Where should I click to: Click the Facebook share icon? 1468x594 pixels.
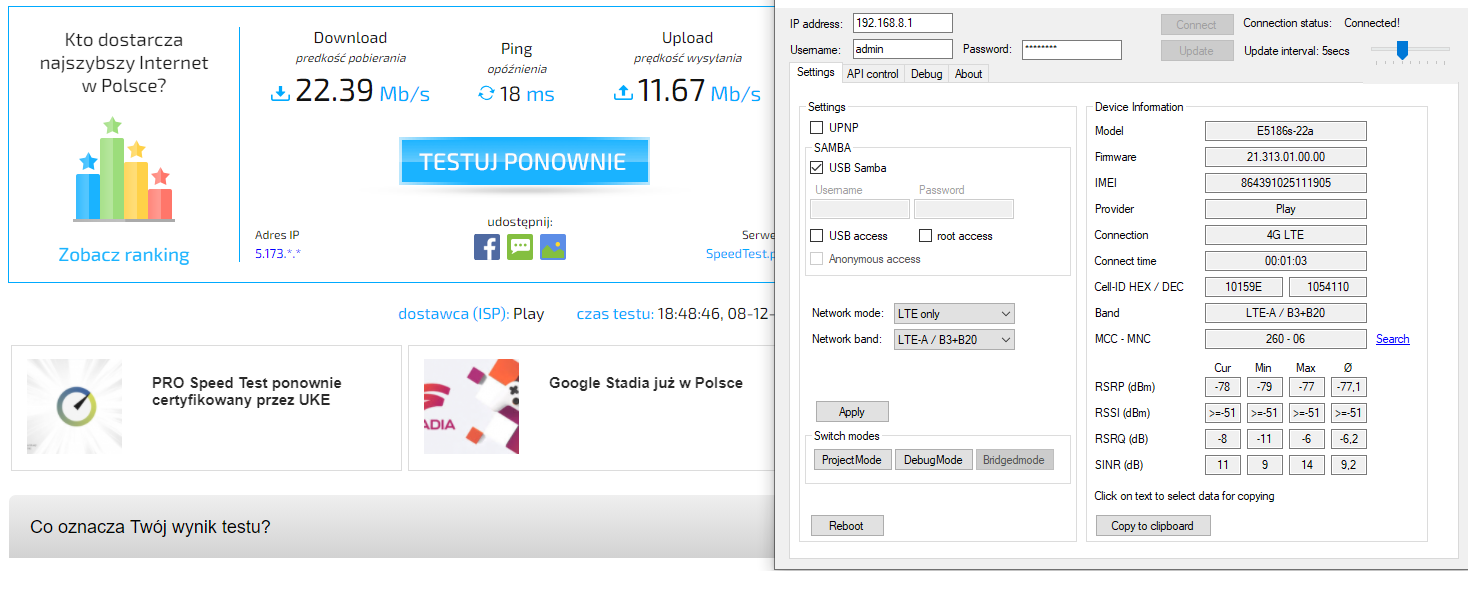487,247
